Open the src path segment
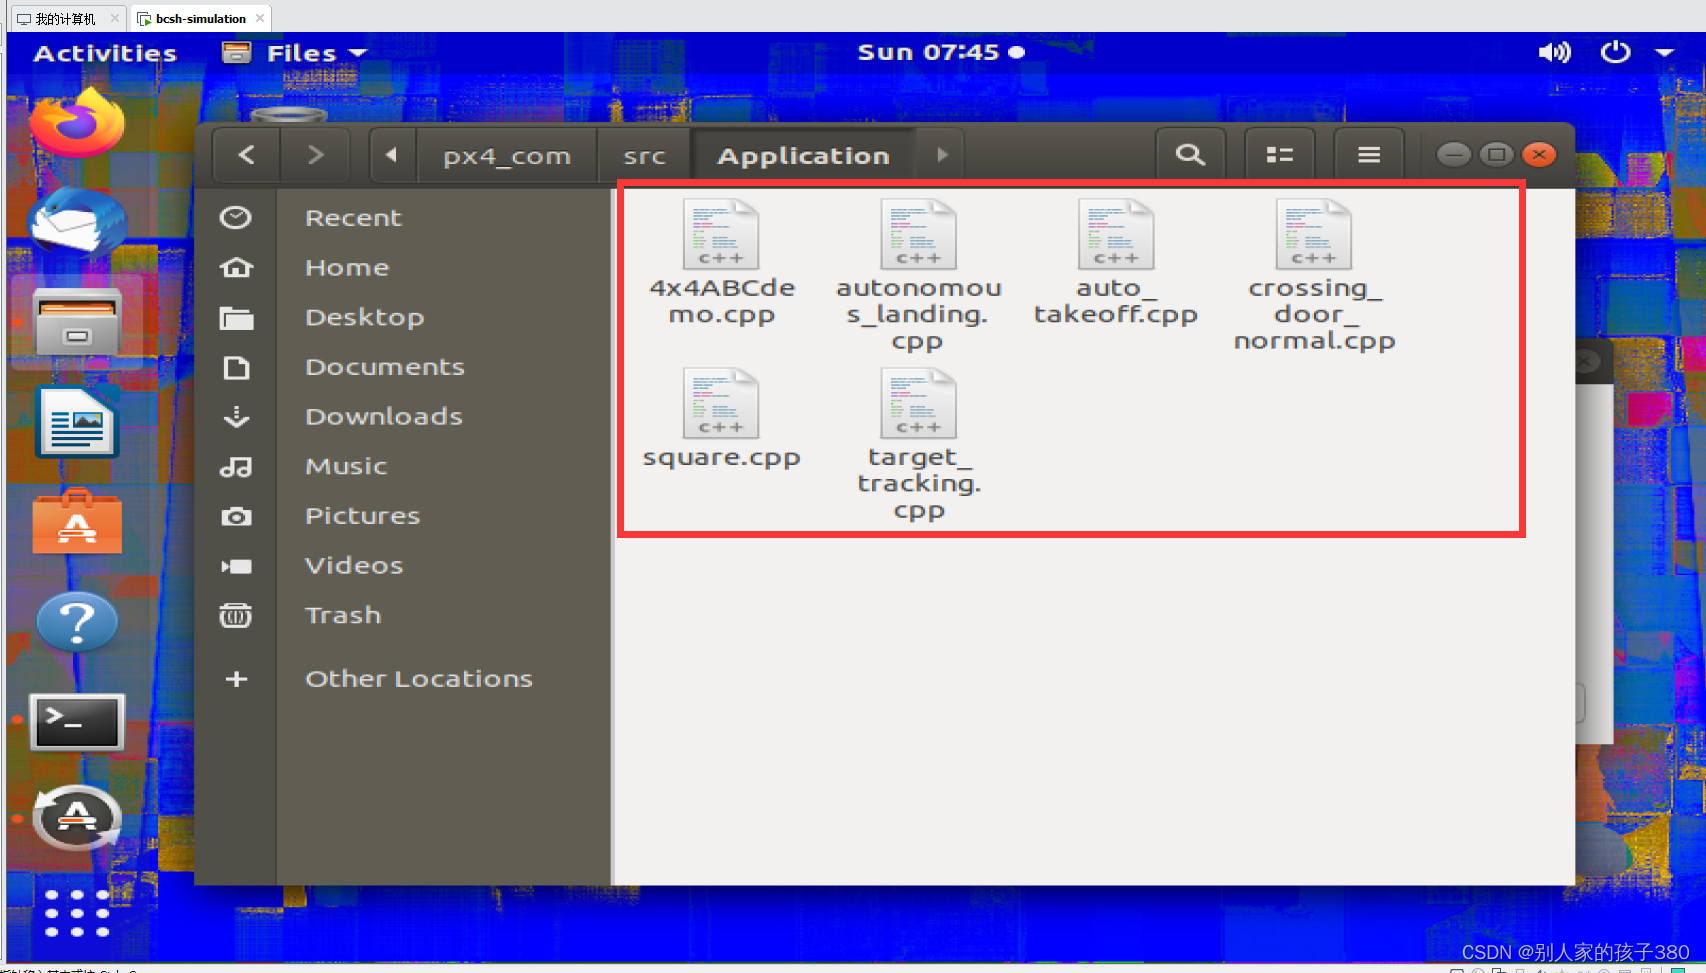Screen dimensions: 1706x973 coord(644,156)
